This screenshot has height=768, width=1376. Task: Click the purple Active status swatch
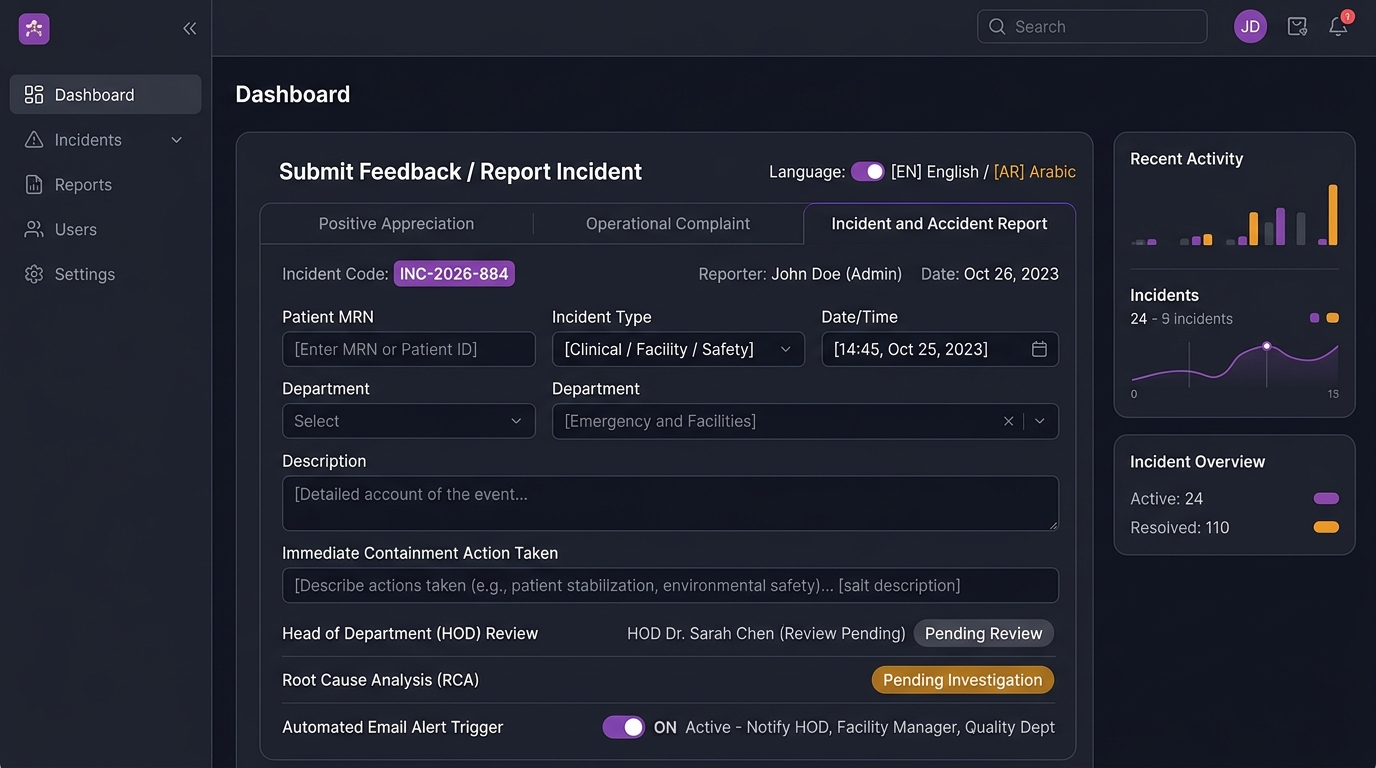pos(1326,498)
